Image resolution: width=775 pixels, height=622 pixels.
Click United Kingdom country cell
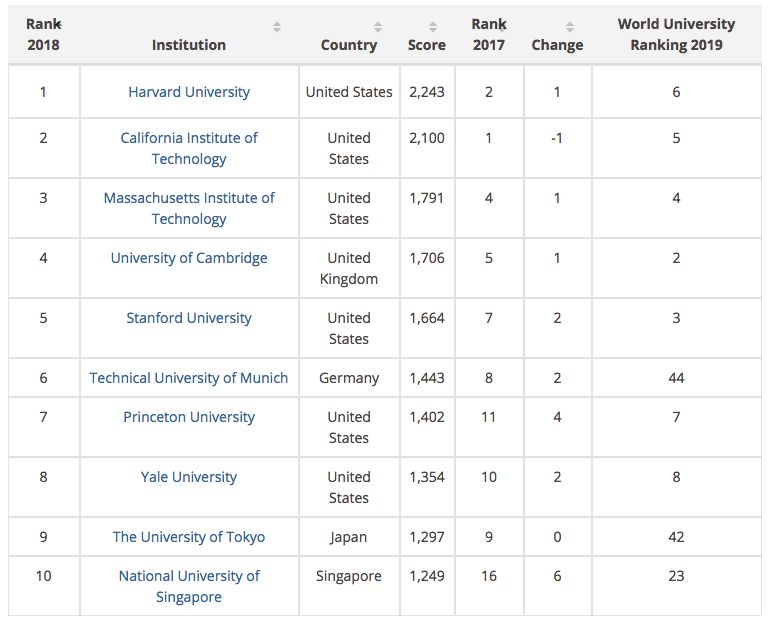click(x=349, y=268)
